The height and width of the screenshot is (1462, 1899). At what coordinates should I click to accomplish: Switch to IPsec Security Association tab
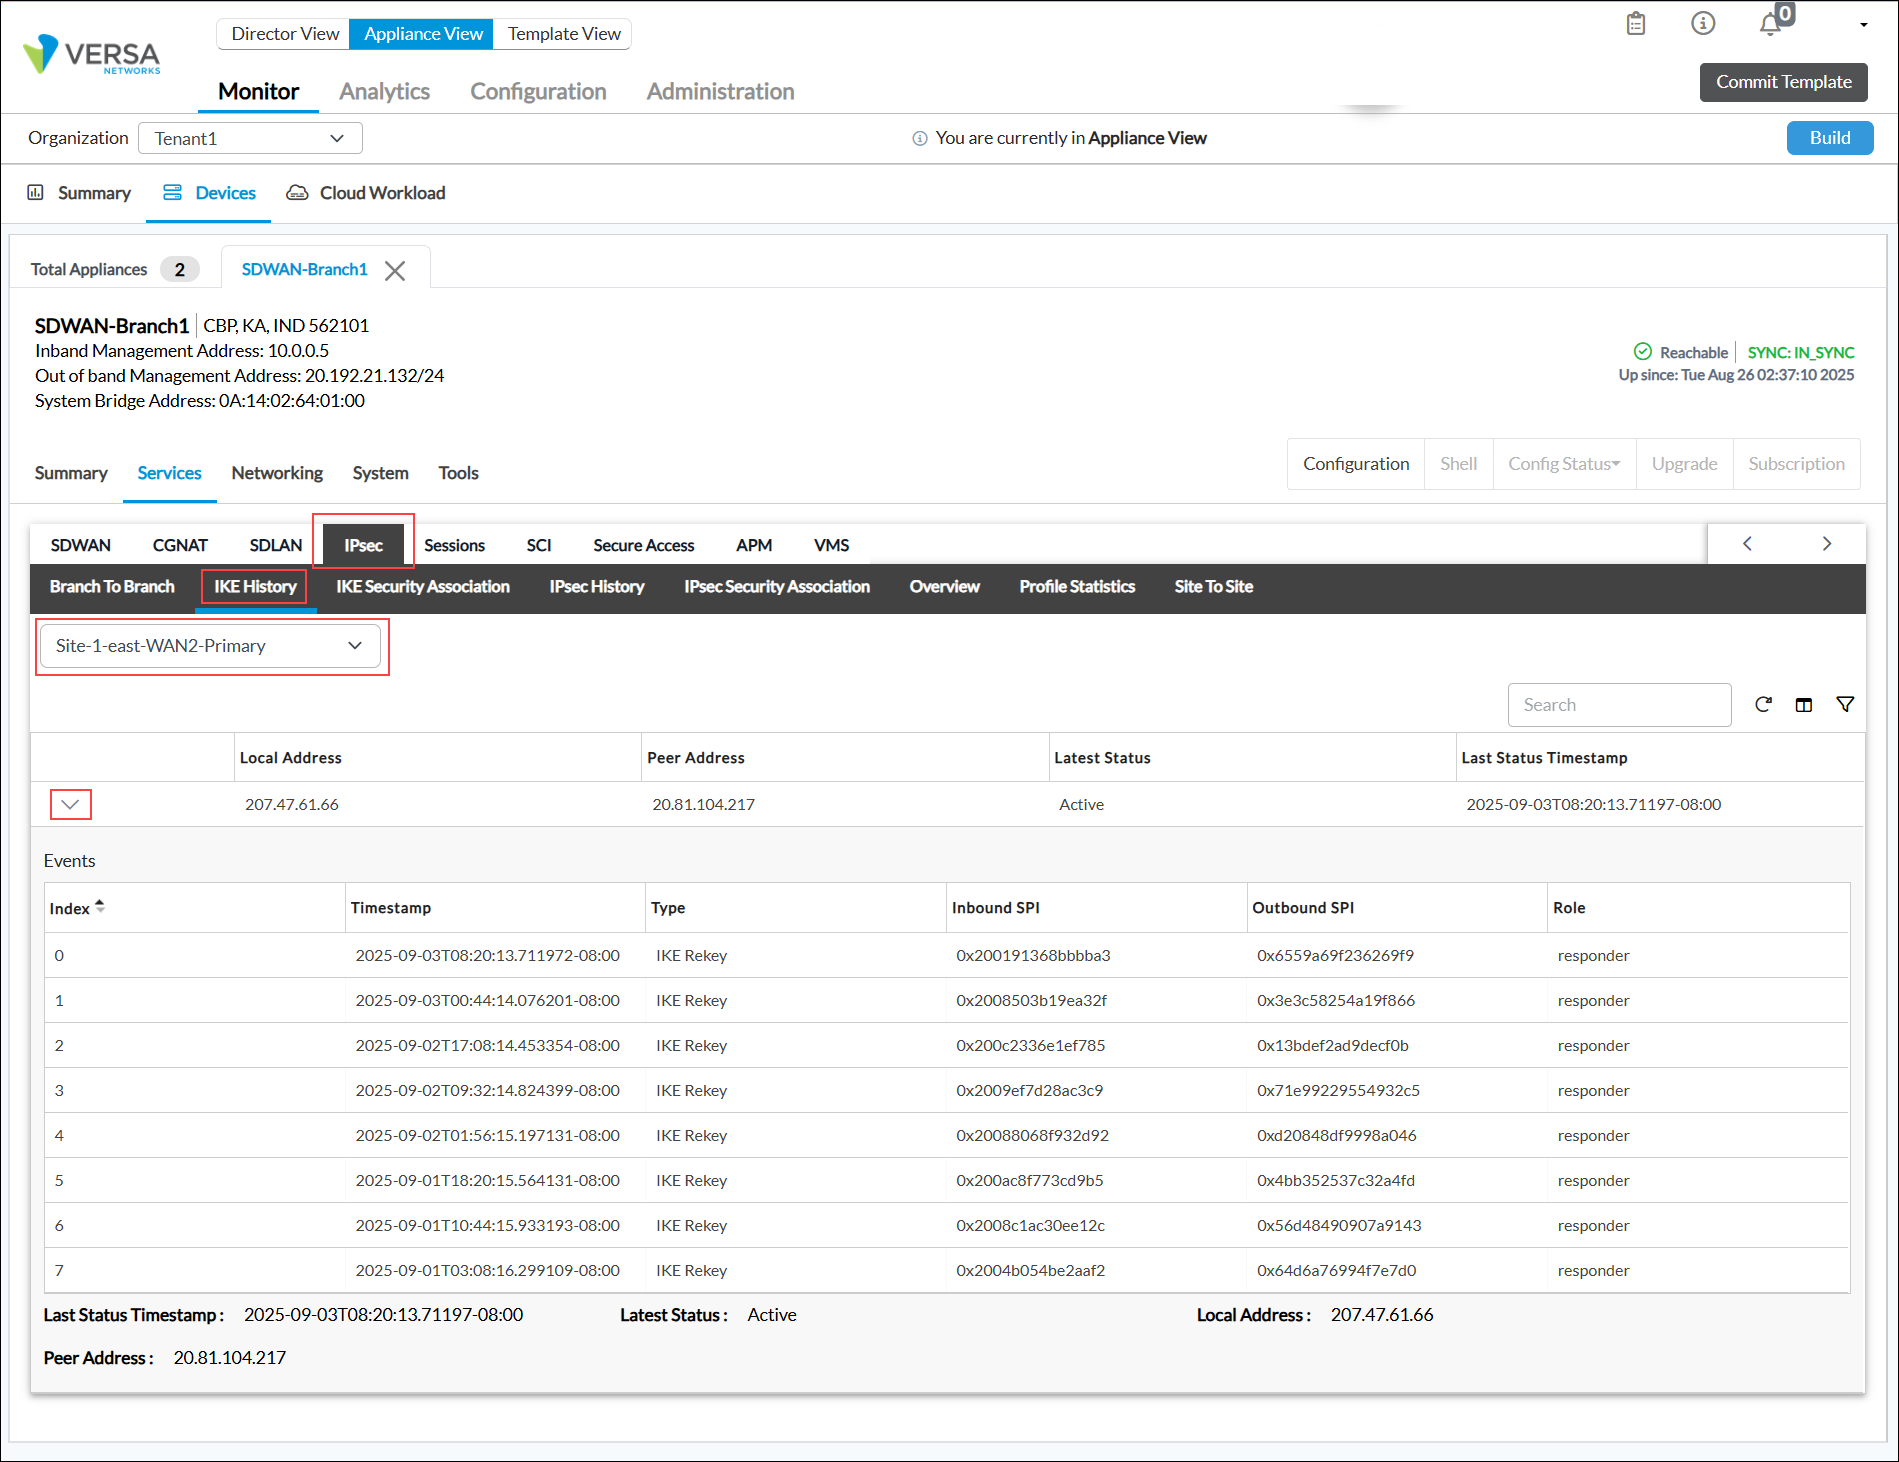[x=776, y=587]
